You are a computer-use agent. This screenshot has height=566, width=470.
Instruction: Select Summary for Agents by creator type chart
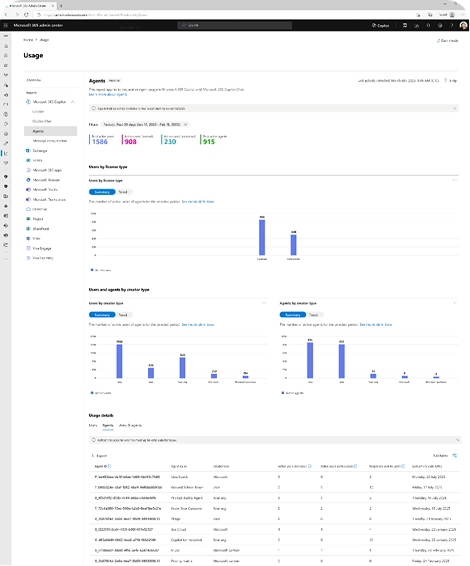tap(293, 315)
